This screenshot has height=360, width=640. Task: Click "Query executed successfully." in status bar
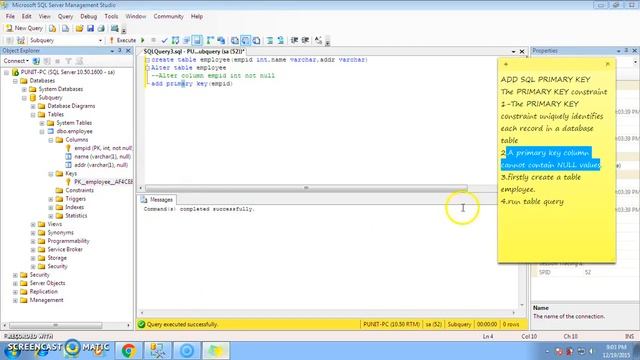pyautogui.click(x=182, y=324)
